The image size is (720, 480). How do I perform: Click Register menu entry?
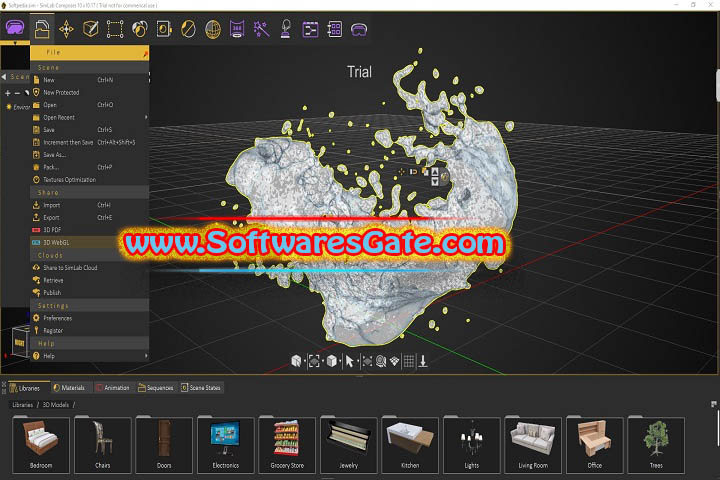90,330
